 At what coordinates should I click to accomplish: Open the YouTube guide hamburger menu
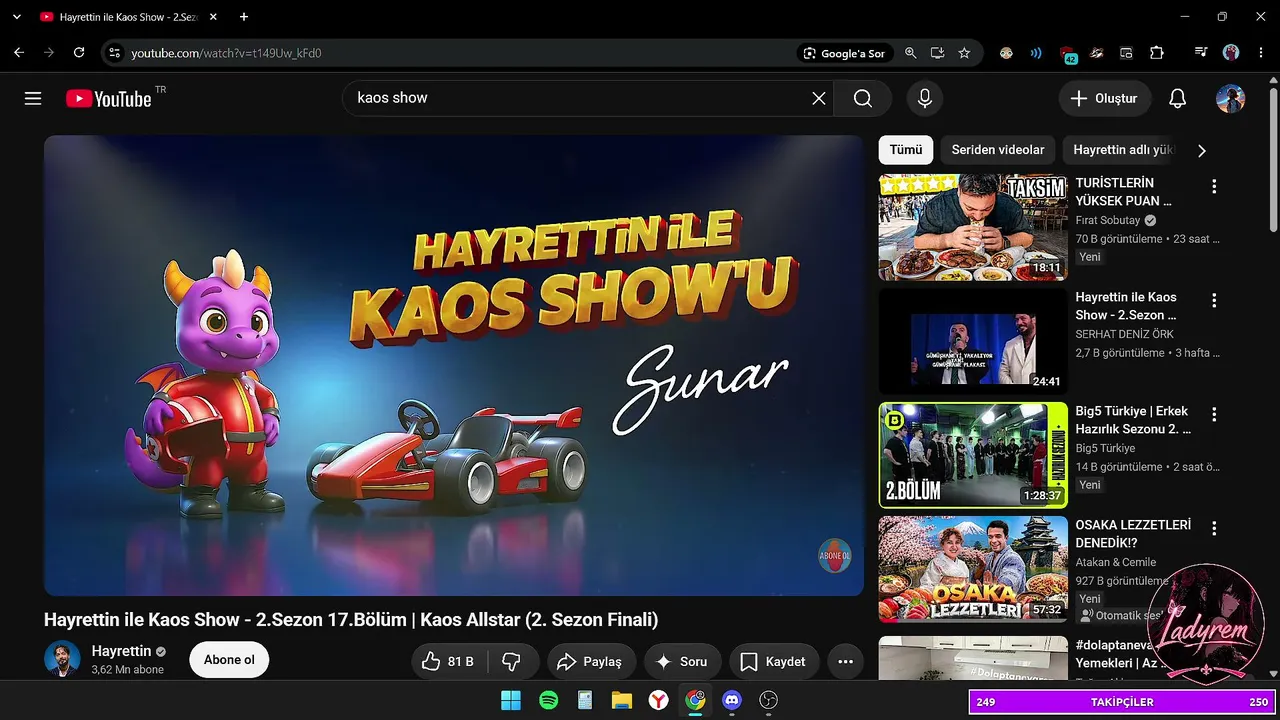pos(33,98)
